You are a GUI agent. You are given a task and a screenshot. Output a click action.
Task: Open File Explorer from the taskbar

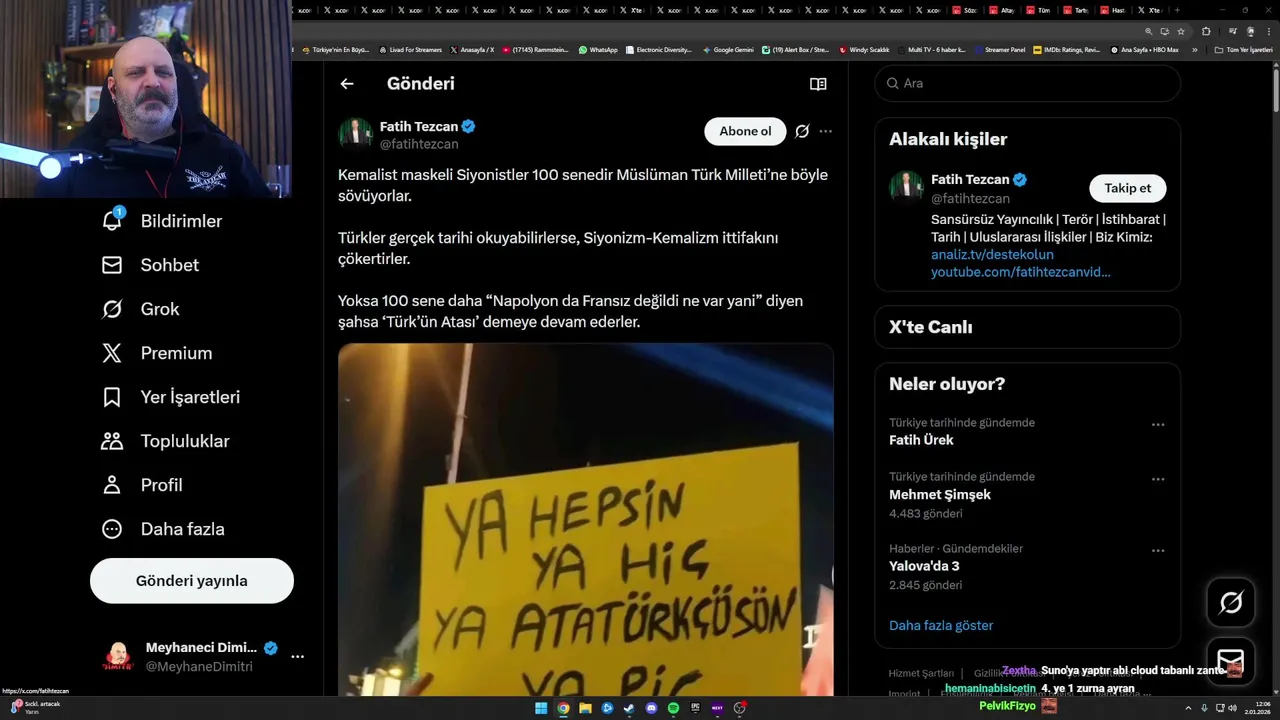(585, 708)
